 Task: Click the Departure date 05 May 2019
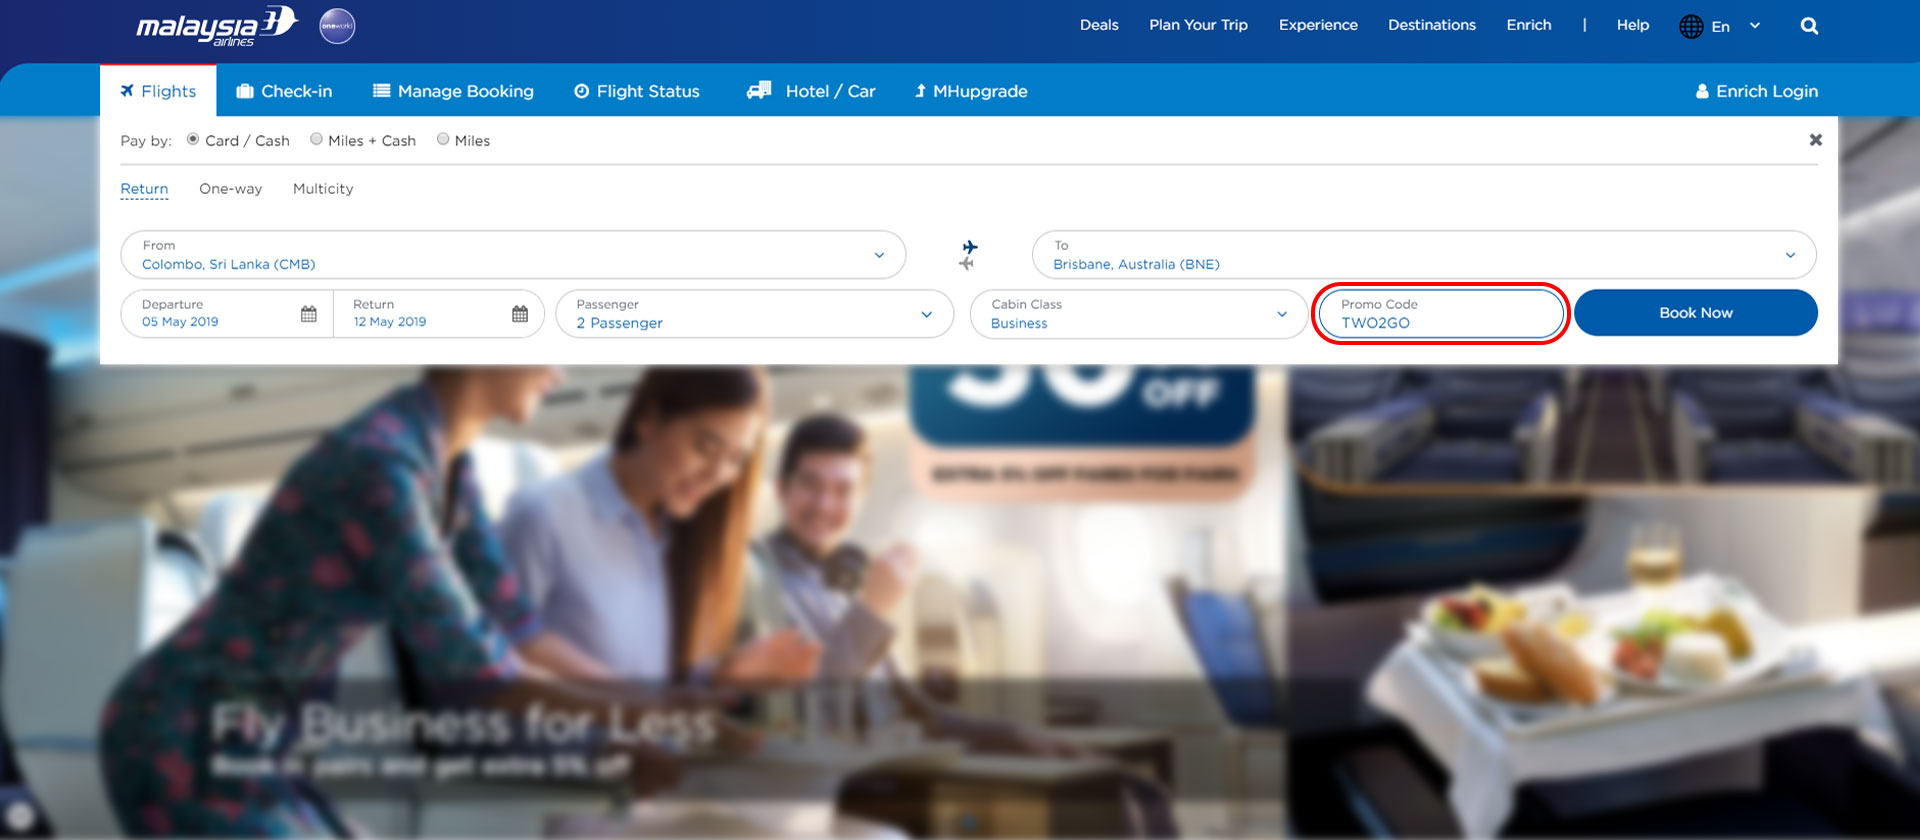(180, 322)
